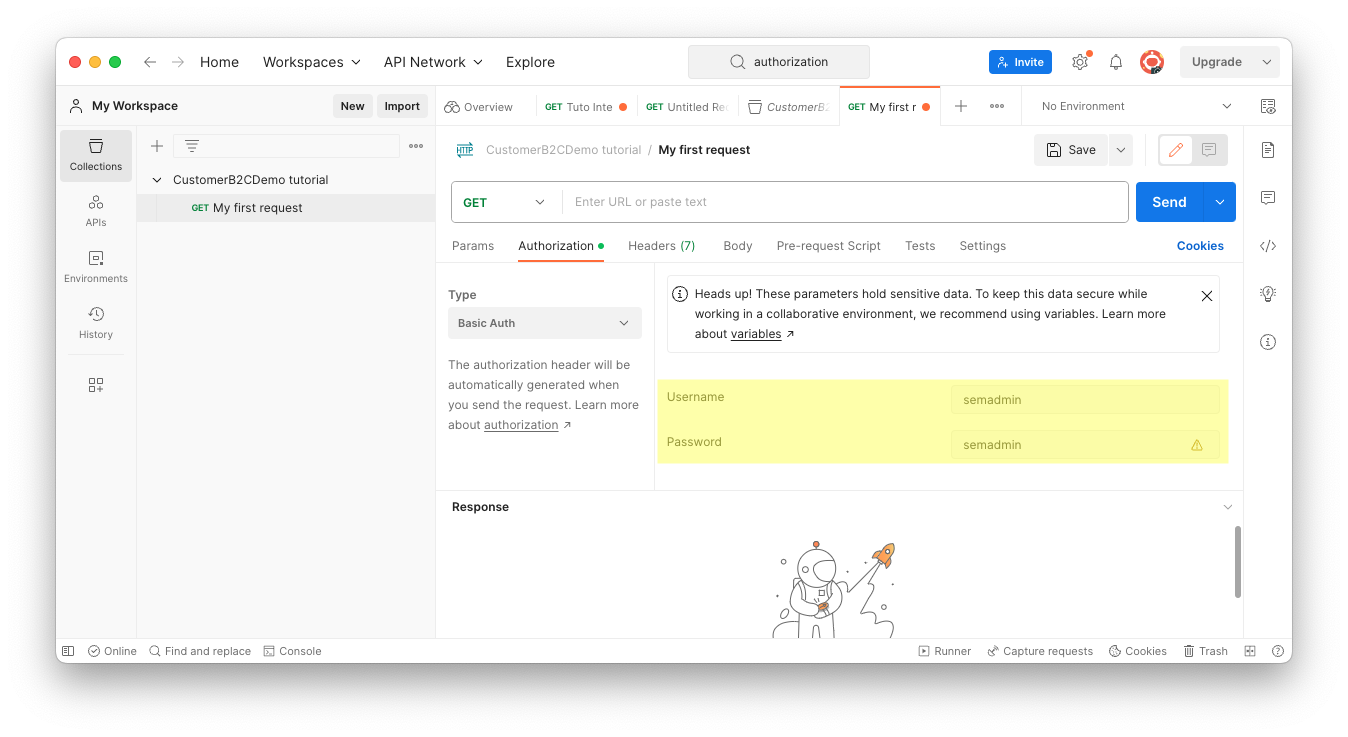1348x737 pixels.
Task: Open the authorization learn more link
Action: tap(521, 425)
